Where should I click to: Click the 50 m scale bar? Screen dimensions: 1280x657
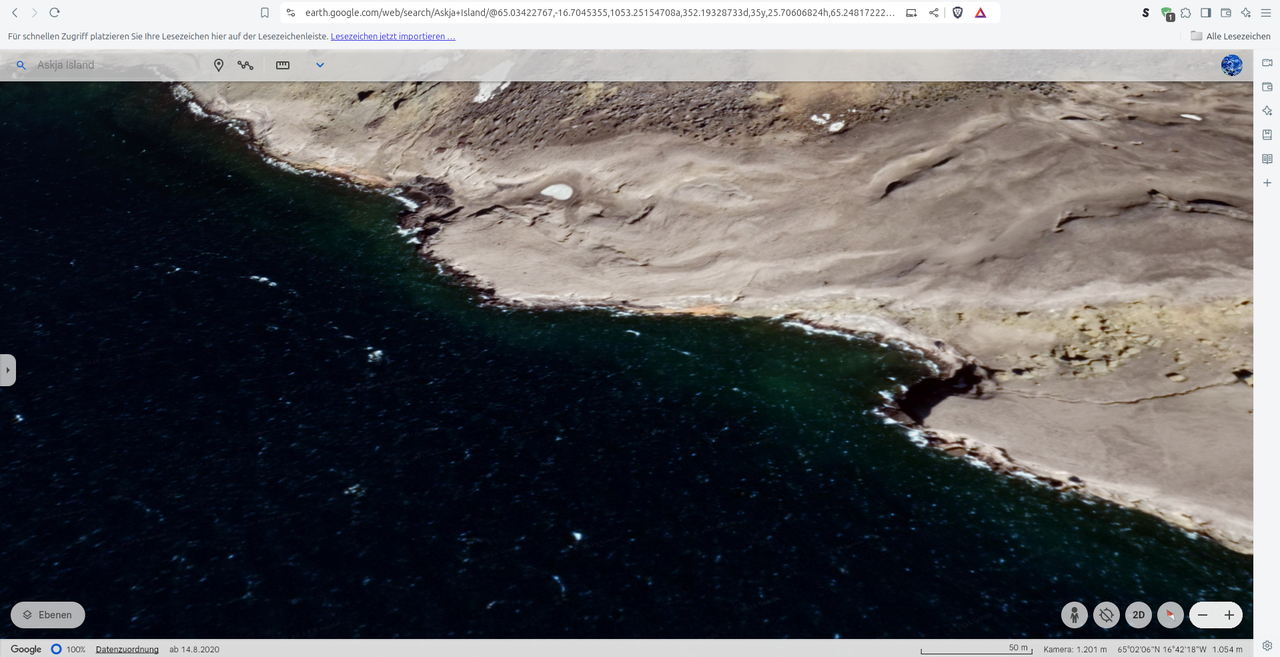pyautogui.click(x=976, y=649)
